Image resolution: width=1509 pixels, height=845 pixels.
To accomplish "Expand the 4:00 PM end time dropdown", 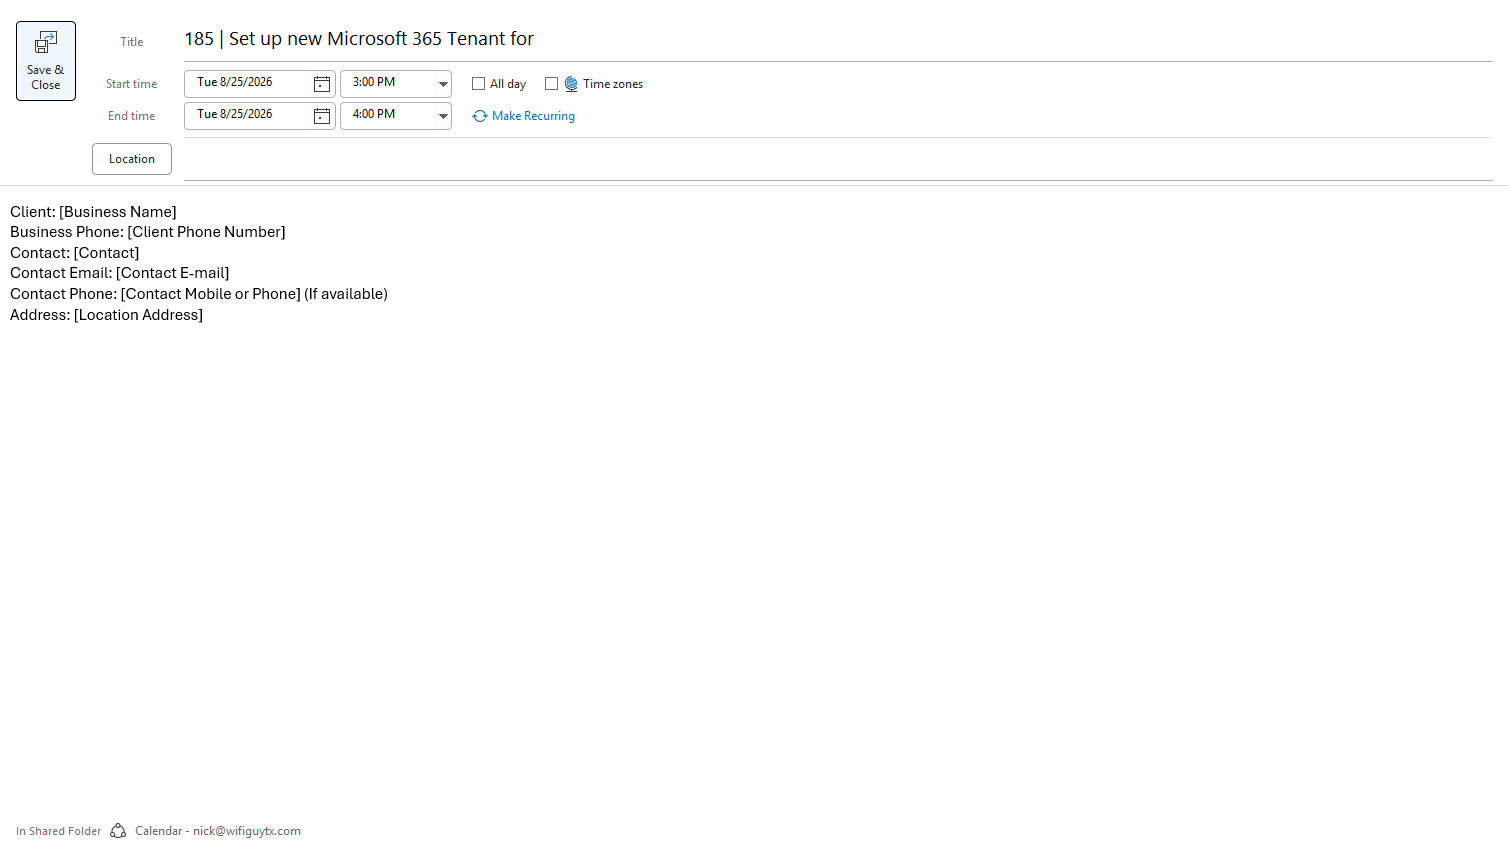I will [x=443, y=116].
